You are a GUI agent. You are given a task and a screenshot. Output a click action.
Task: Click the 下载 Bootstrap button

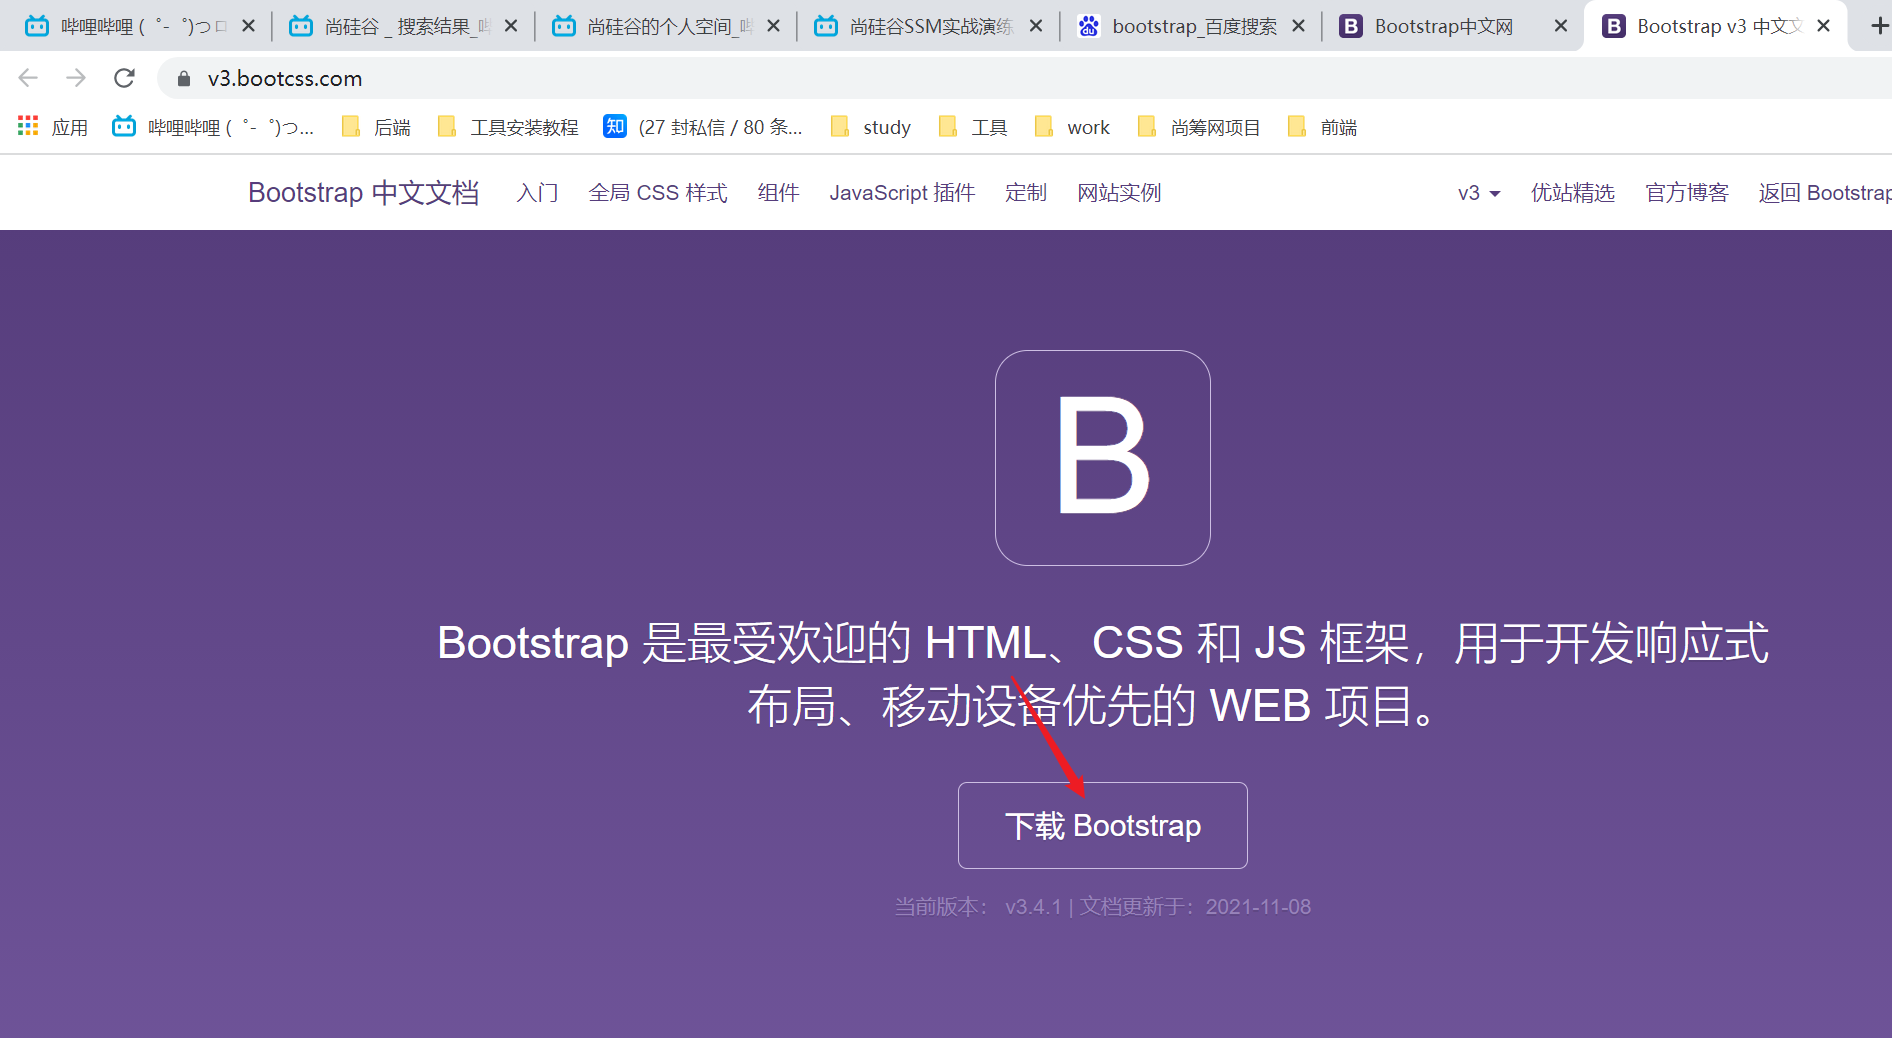[1103, 825]
